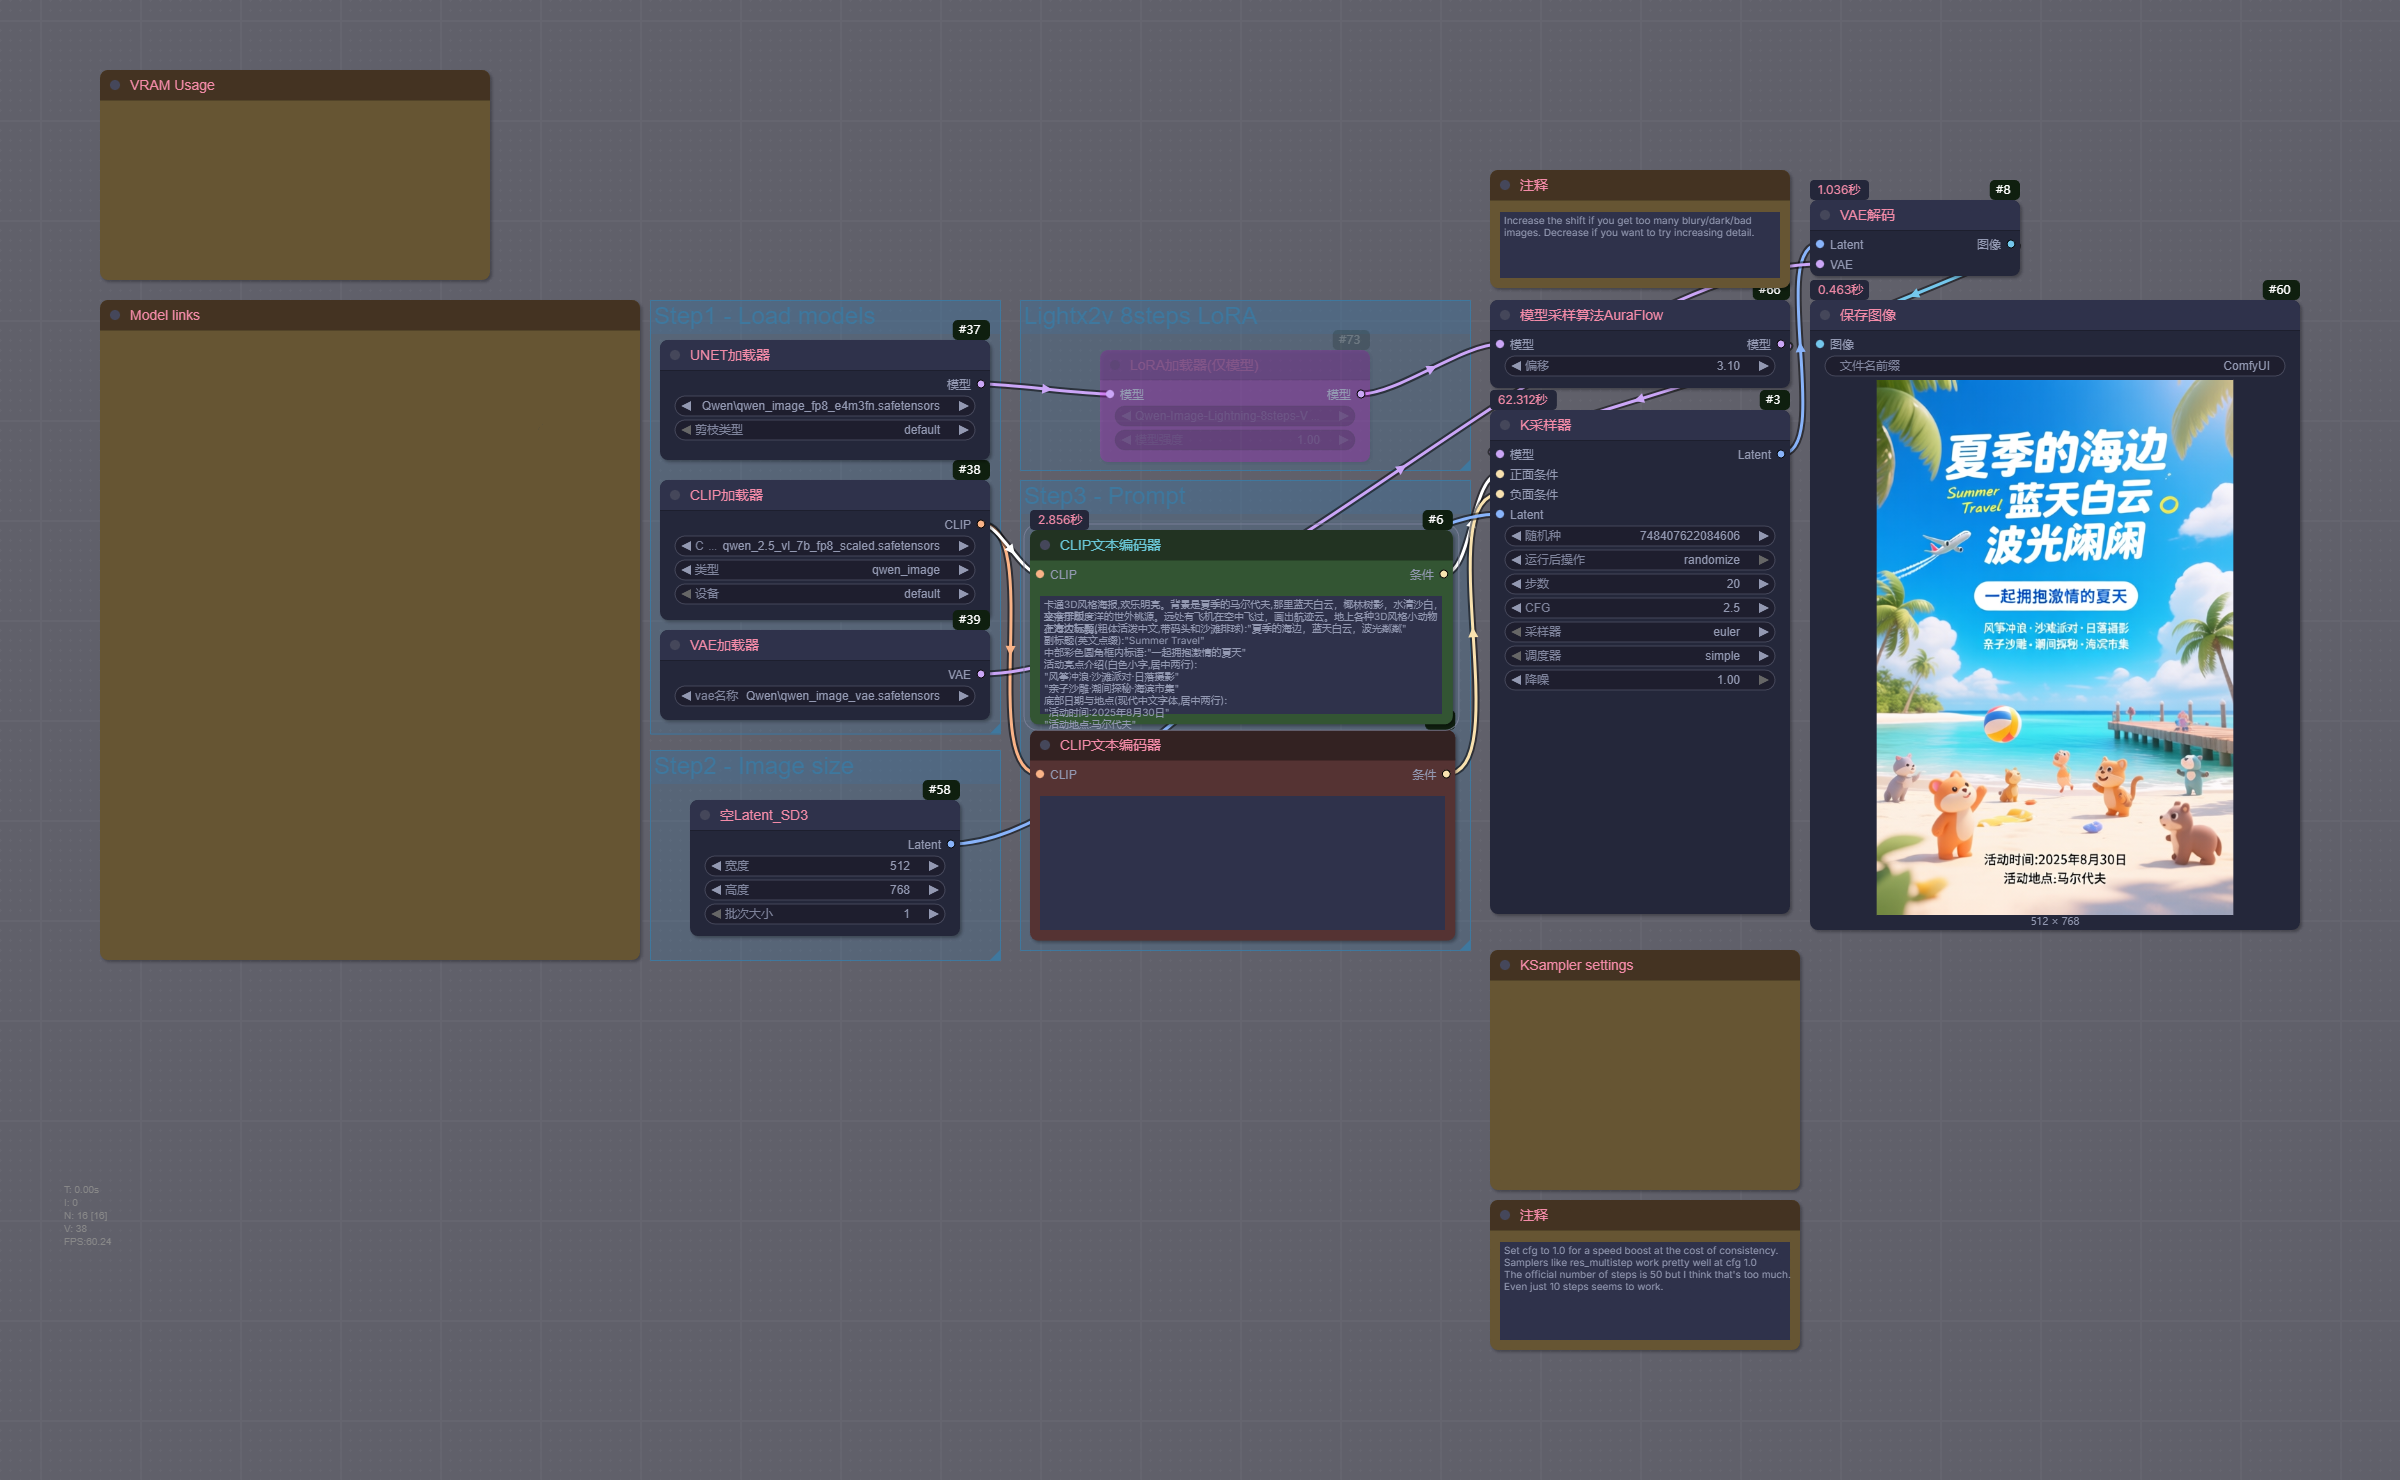Select the Lightx2v 8steps LoRA group title
Viewport: 2400px width, 1480px height.
pyautogui.click(x=1140, y=316)
